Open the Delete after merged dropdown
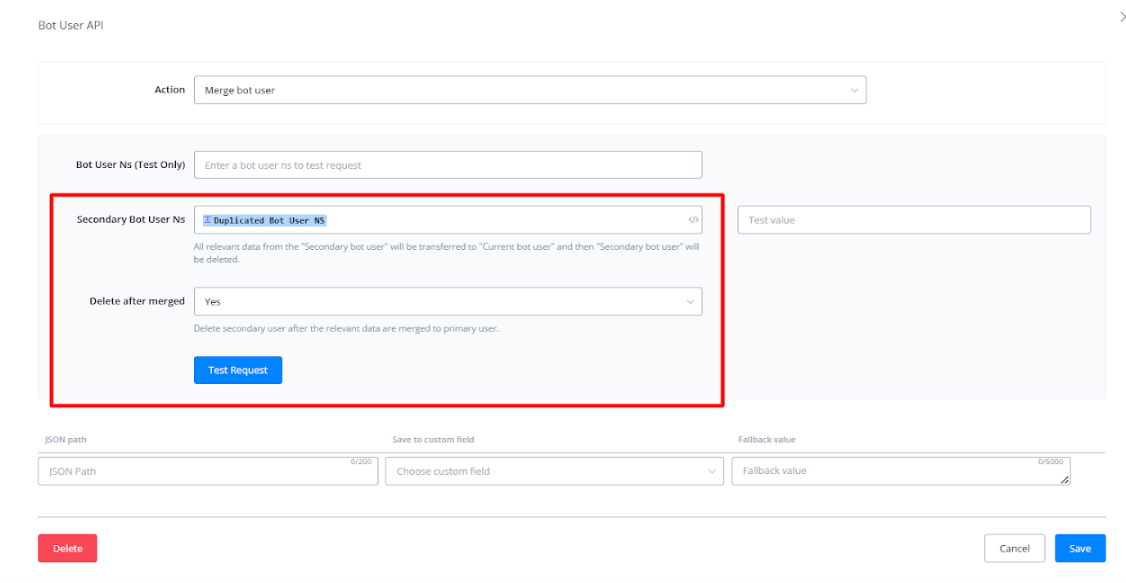1126x583 pixels. click(x=447, y=301)
